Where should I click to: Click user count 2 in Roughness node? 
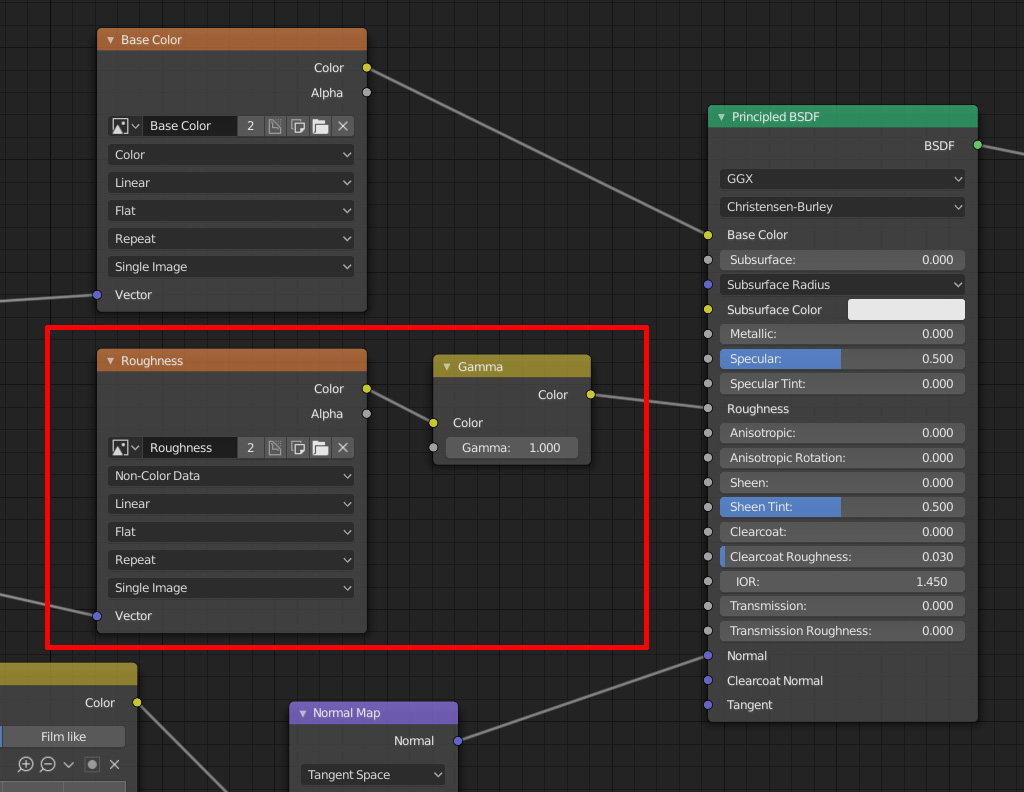click(250, 447)
